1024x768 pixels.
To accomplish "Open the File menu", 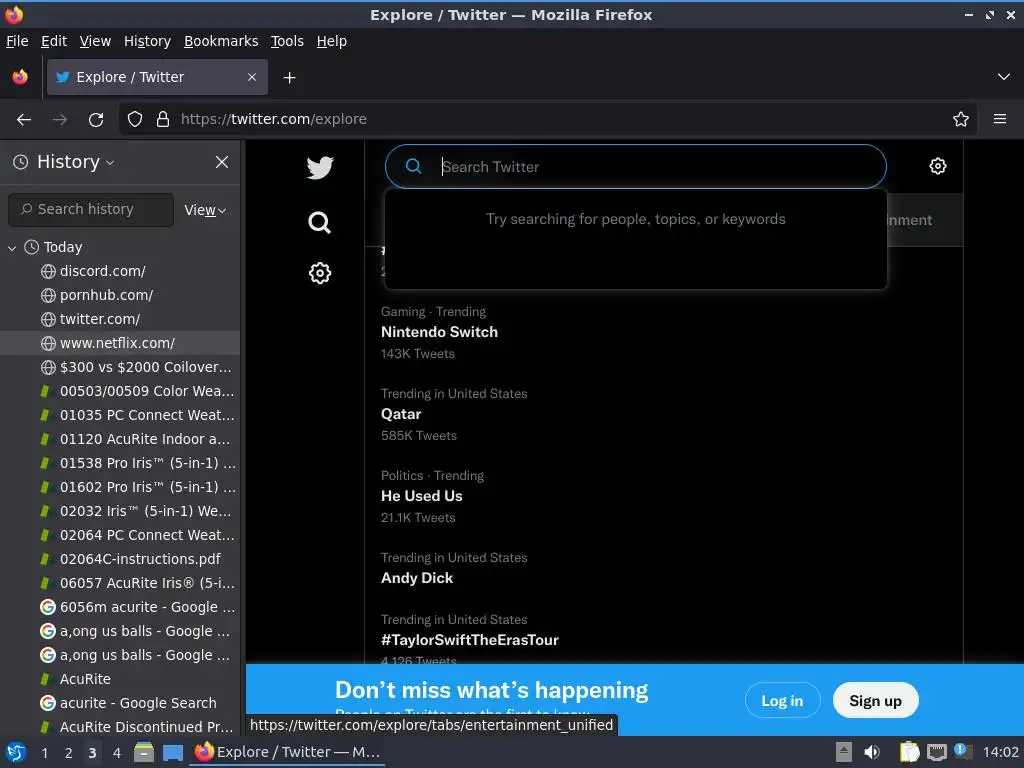I will [x=17, y=41].
